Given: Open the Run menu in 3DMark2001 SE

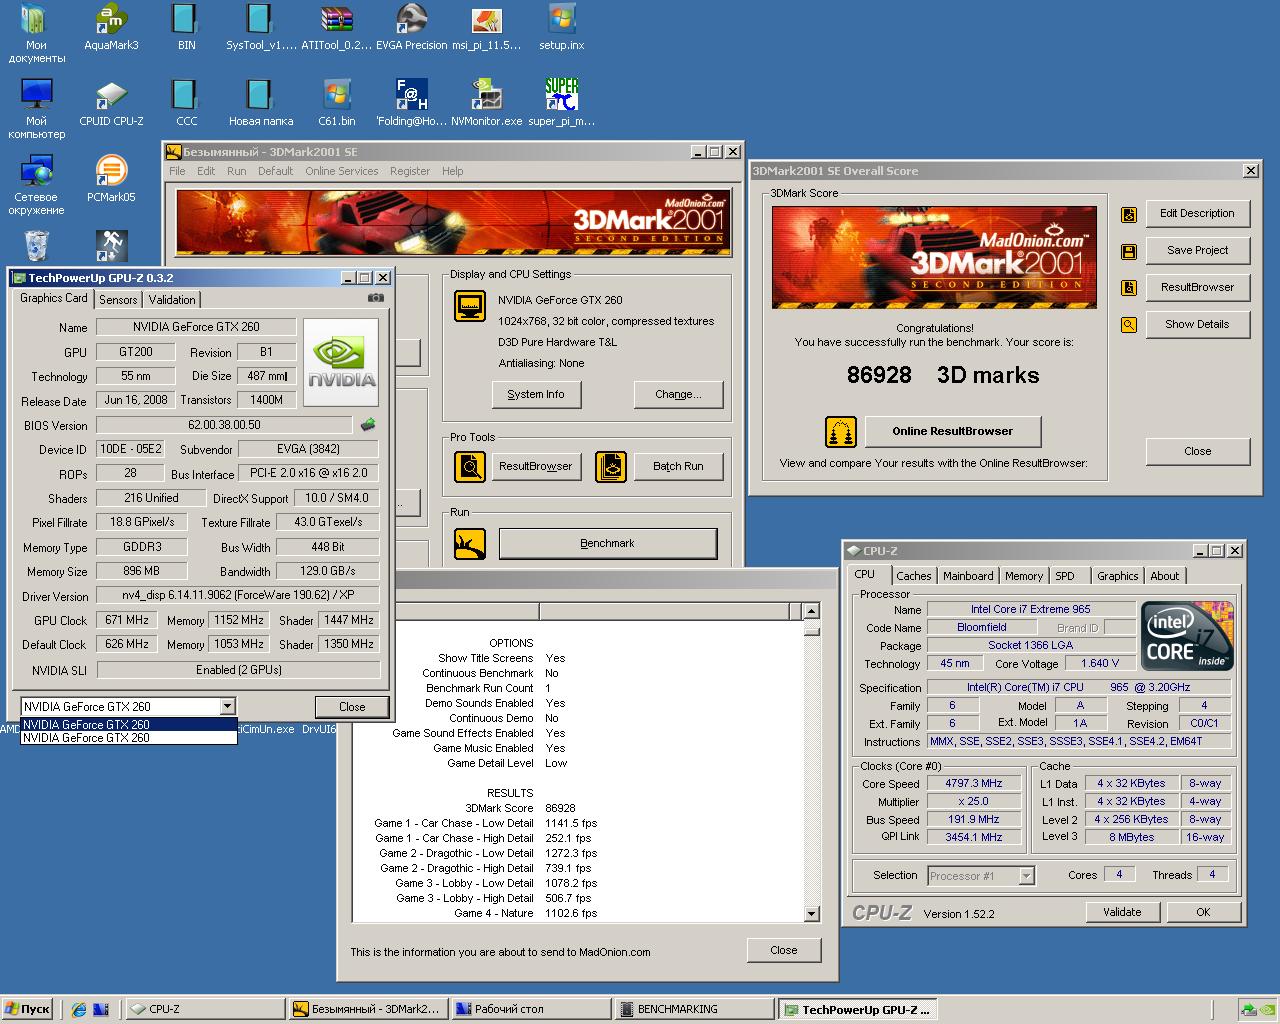Looking at the screenshot, I should pos(236,171).
